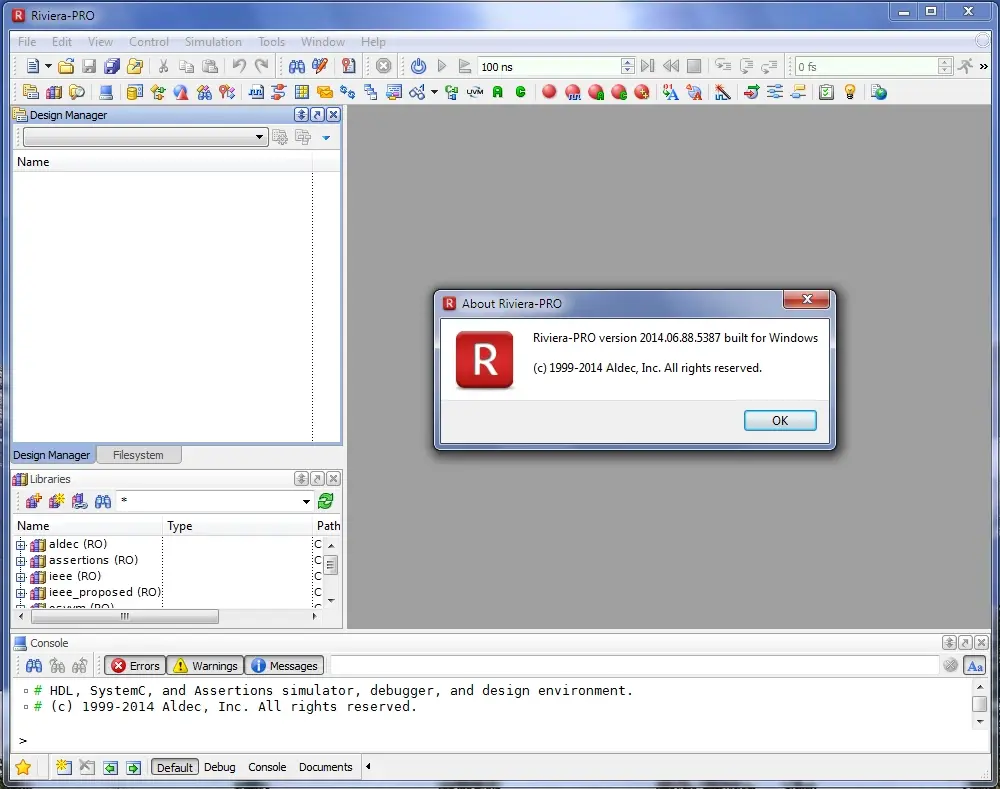
Task: Click the Libraries refresh green arrows icon
Action: point(326,501)
